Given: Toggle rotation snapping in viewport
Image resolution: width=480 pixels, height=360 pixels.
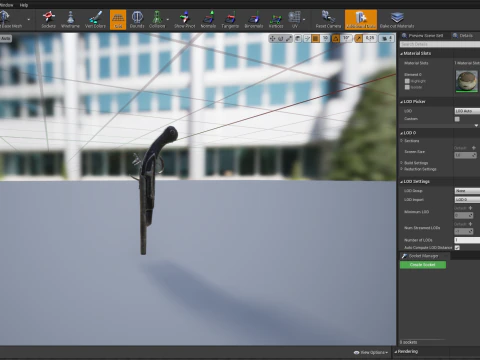Looking at the screenshot, I should coord(335,38).
